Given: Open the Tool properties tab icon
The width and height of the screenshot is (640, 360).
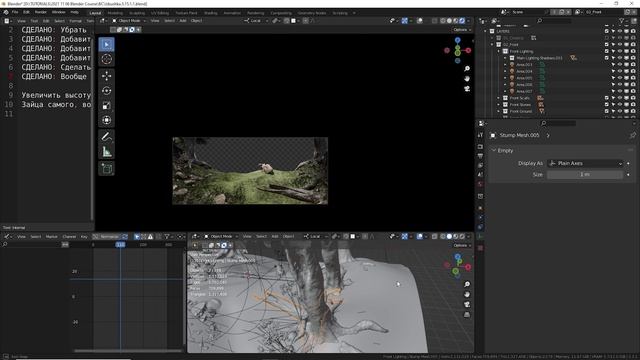Looking at the screenshot, I should [x=480, y=135].
